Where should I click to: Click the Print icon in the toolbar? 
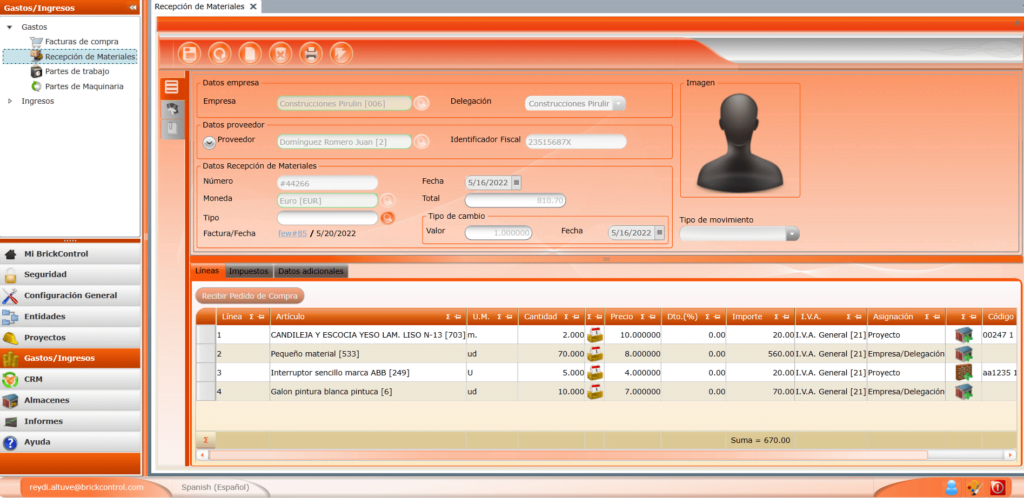(311, 53)
